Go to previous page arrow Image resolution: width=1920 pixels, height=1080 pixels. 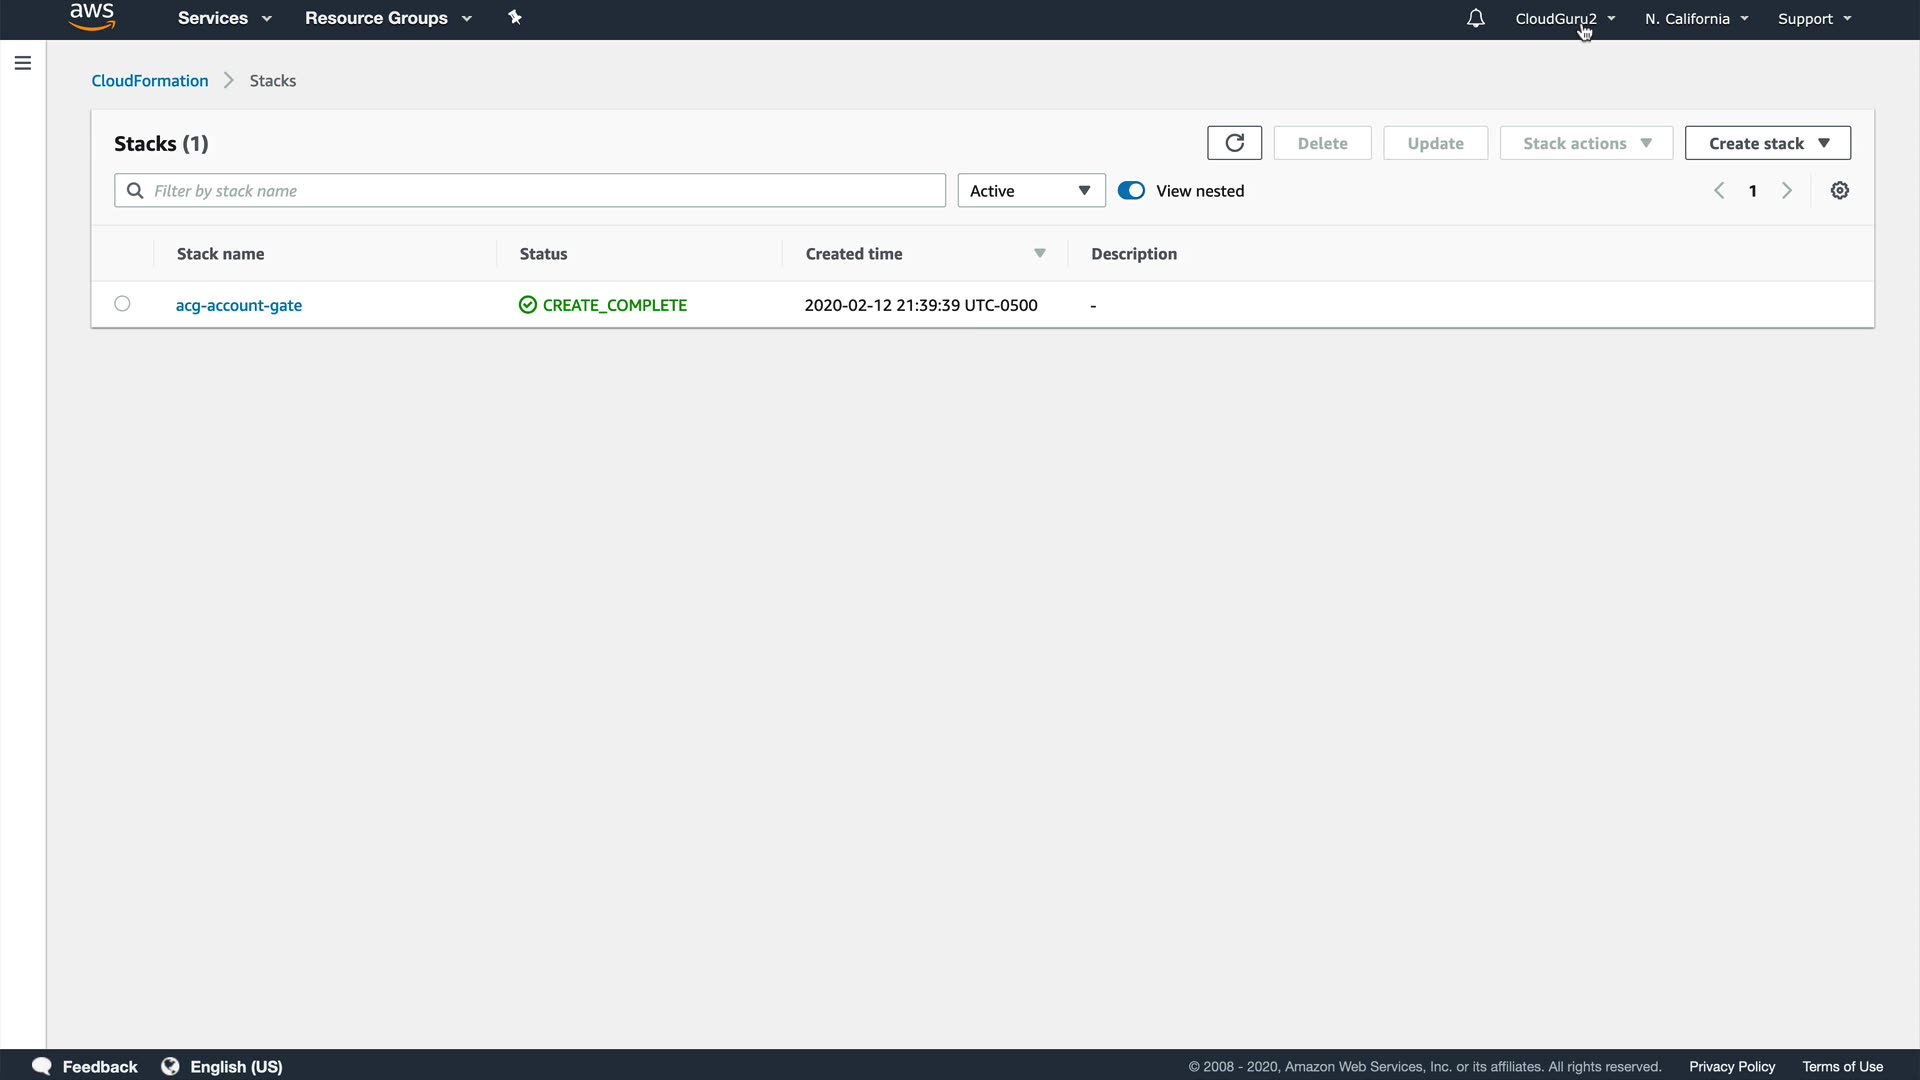click(1719, 191)
